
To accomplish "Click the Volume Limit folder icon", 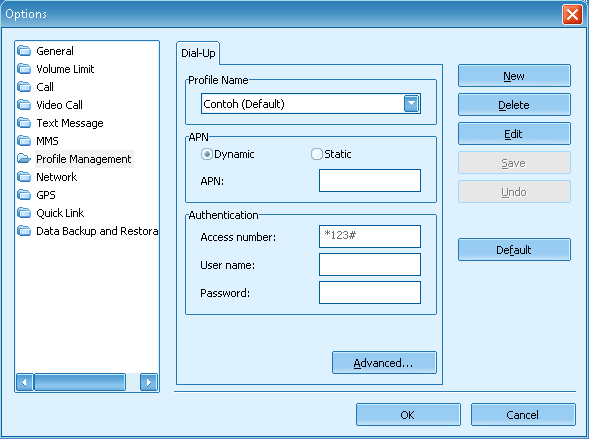I will (24, 69).
